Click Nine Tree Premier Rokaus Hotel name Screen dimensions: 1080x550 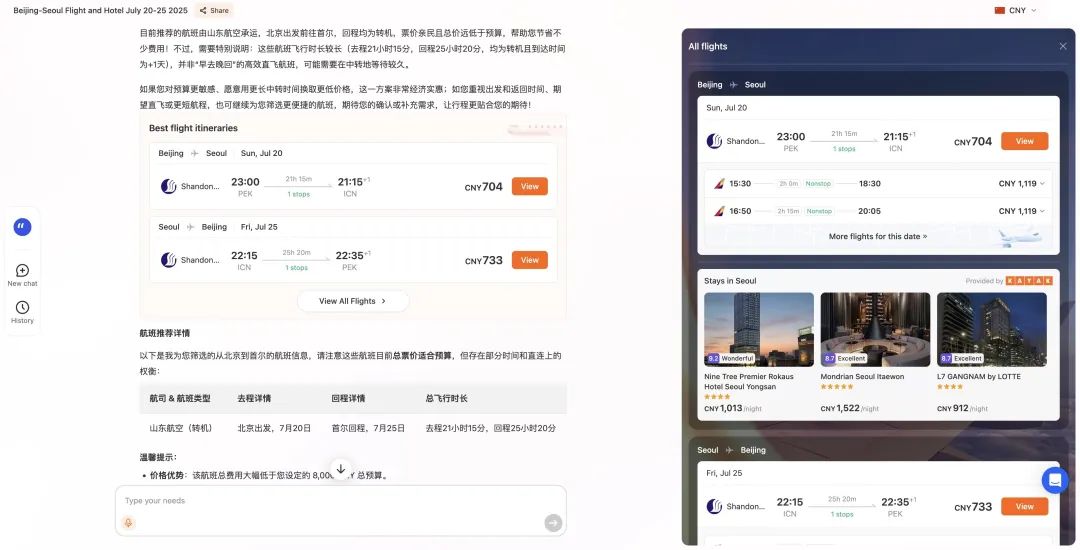tap(749, 381)
